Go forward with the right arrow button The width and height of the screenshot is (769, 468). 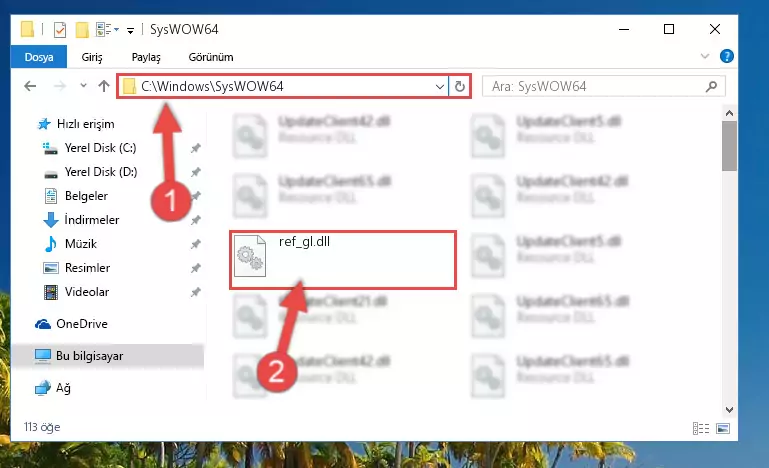pos(59,86)
